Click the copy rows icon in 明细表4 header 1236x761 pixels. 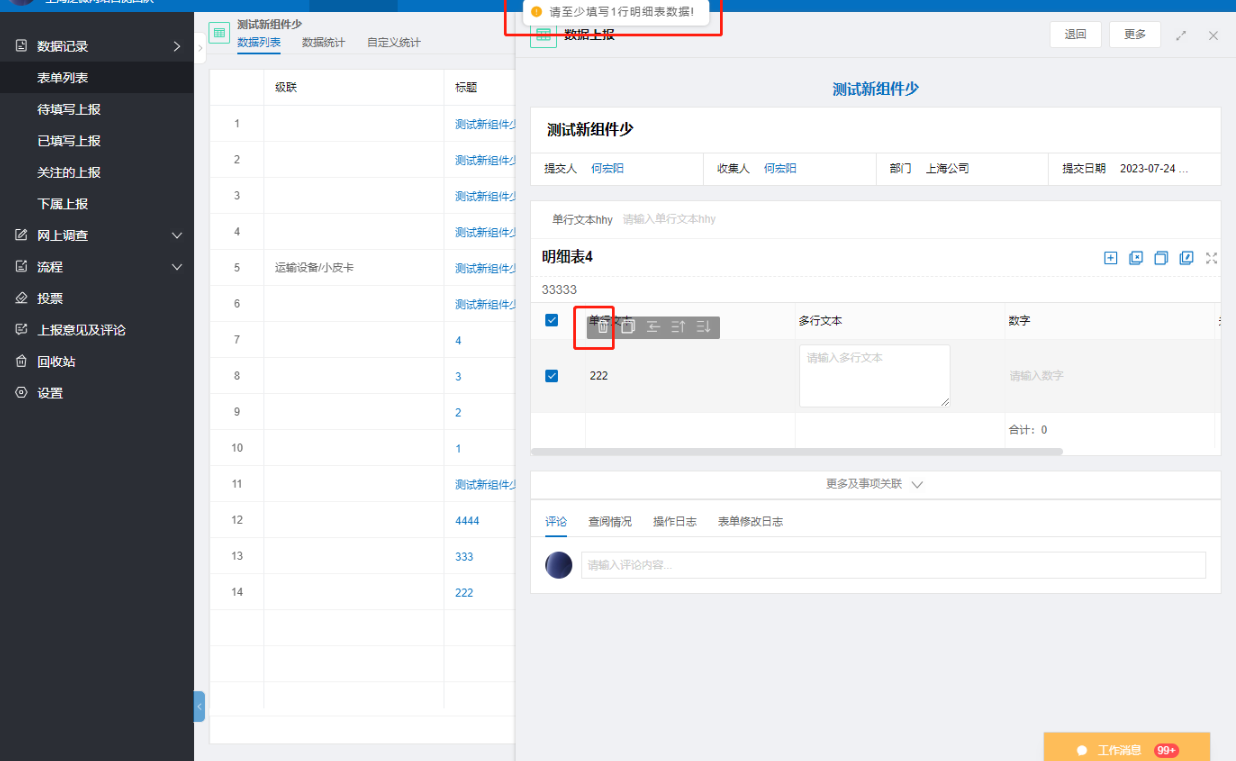[1161, 258]
